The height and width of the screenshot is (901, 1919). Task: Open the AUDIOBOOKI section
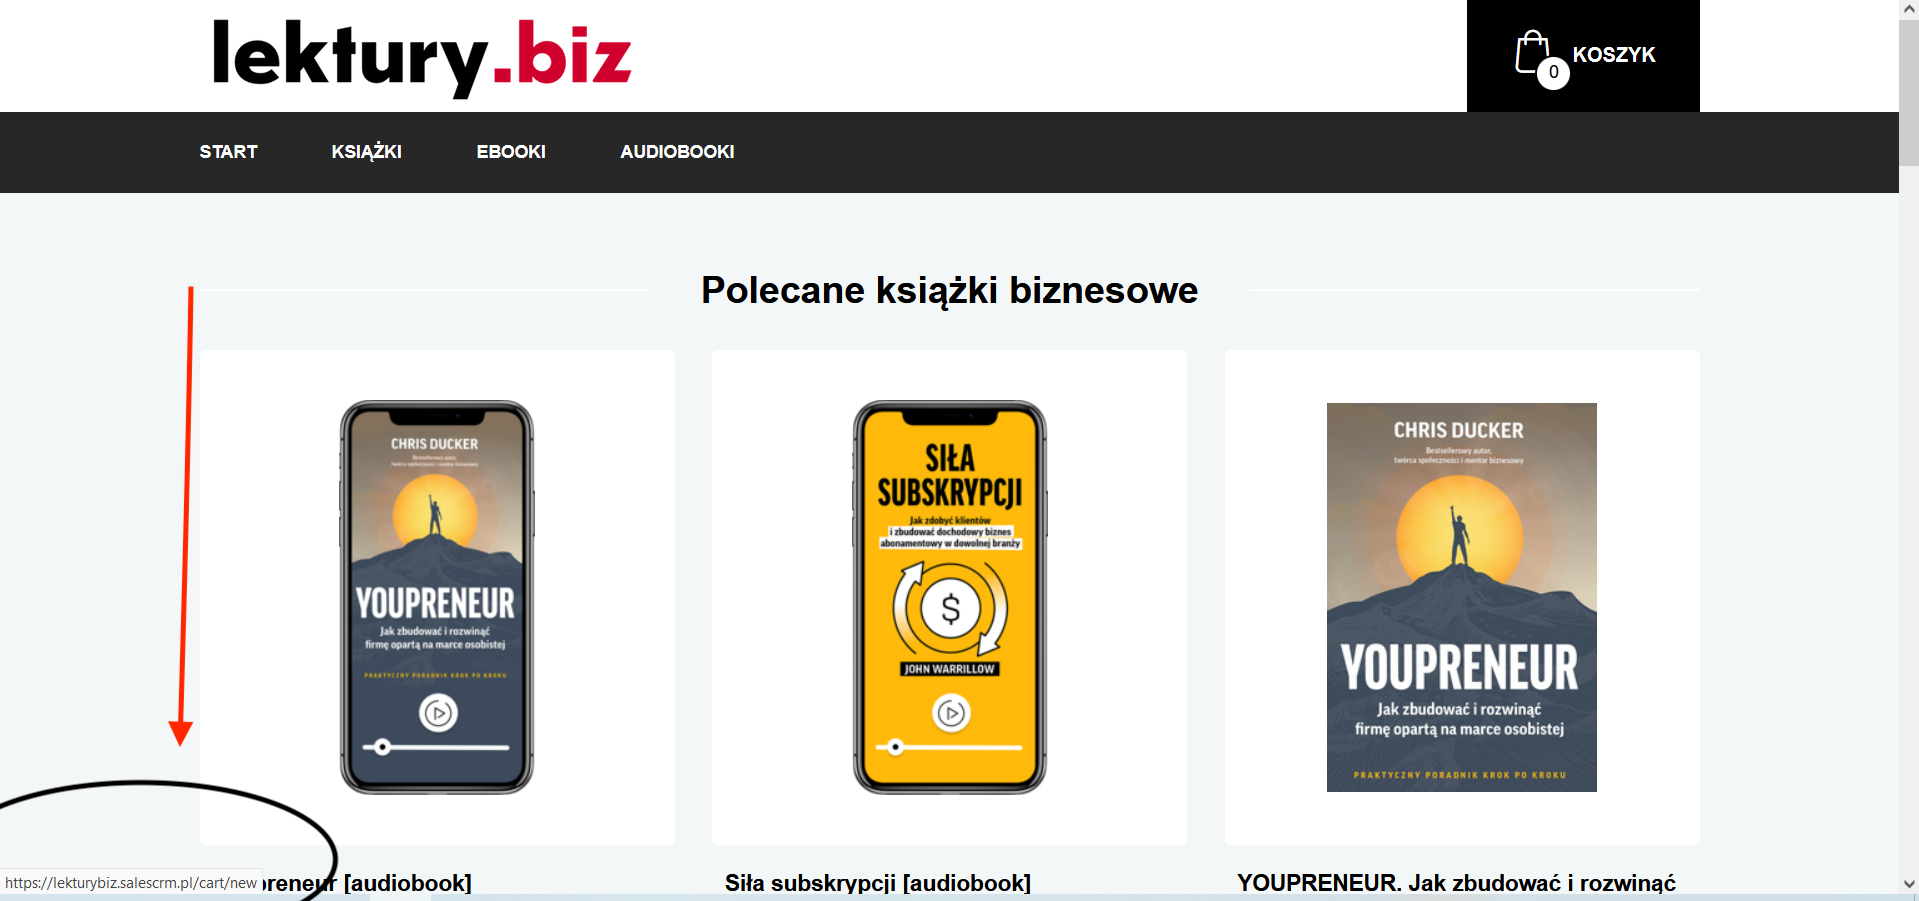tap(677, 152)
